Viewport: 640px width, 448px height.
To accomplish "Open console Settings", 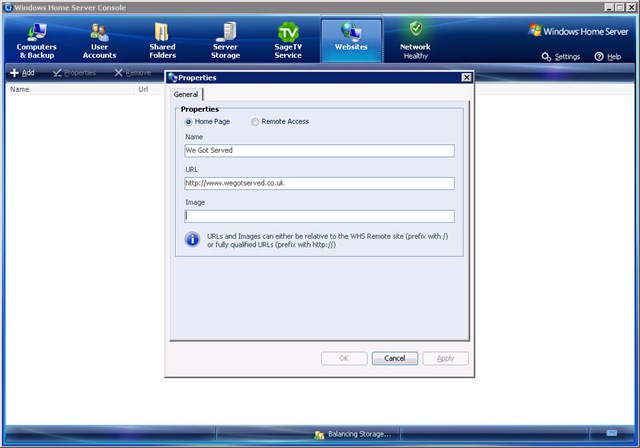I will (x=561, y=57).
